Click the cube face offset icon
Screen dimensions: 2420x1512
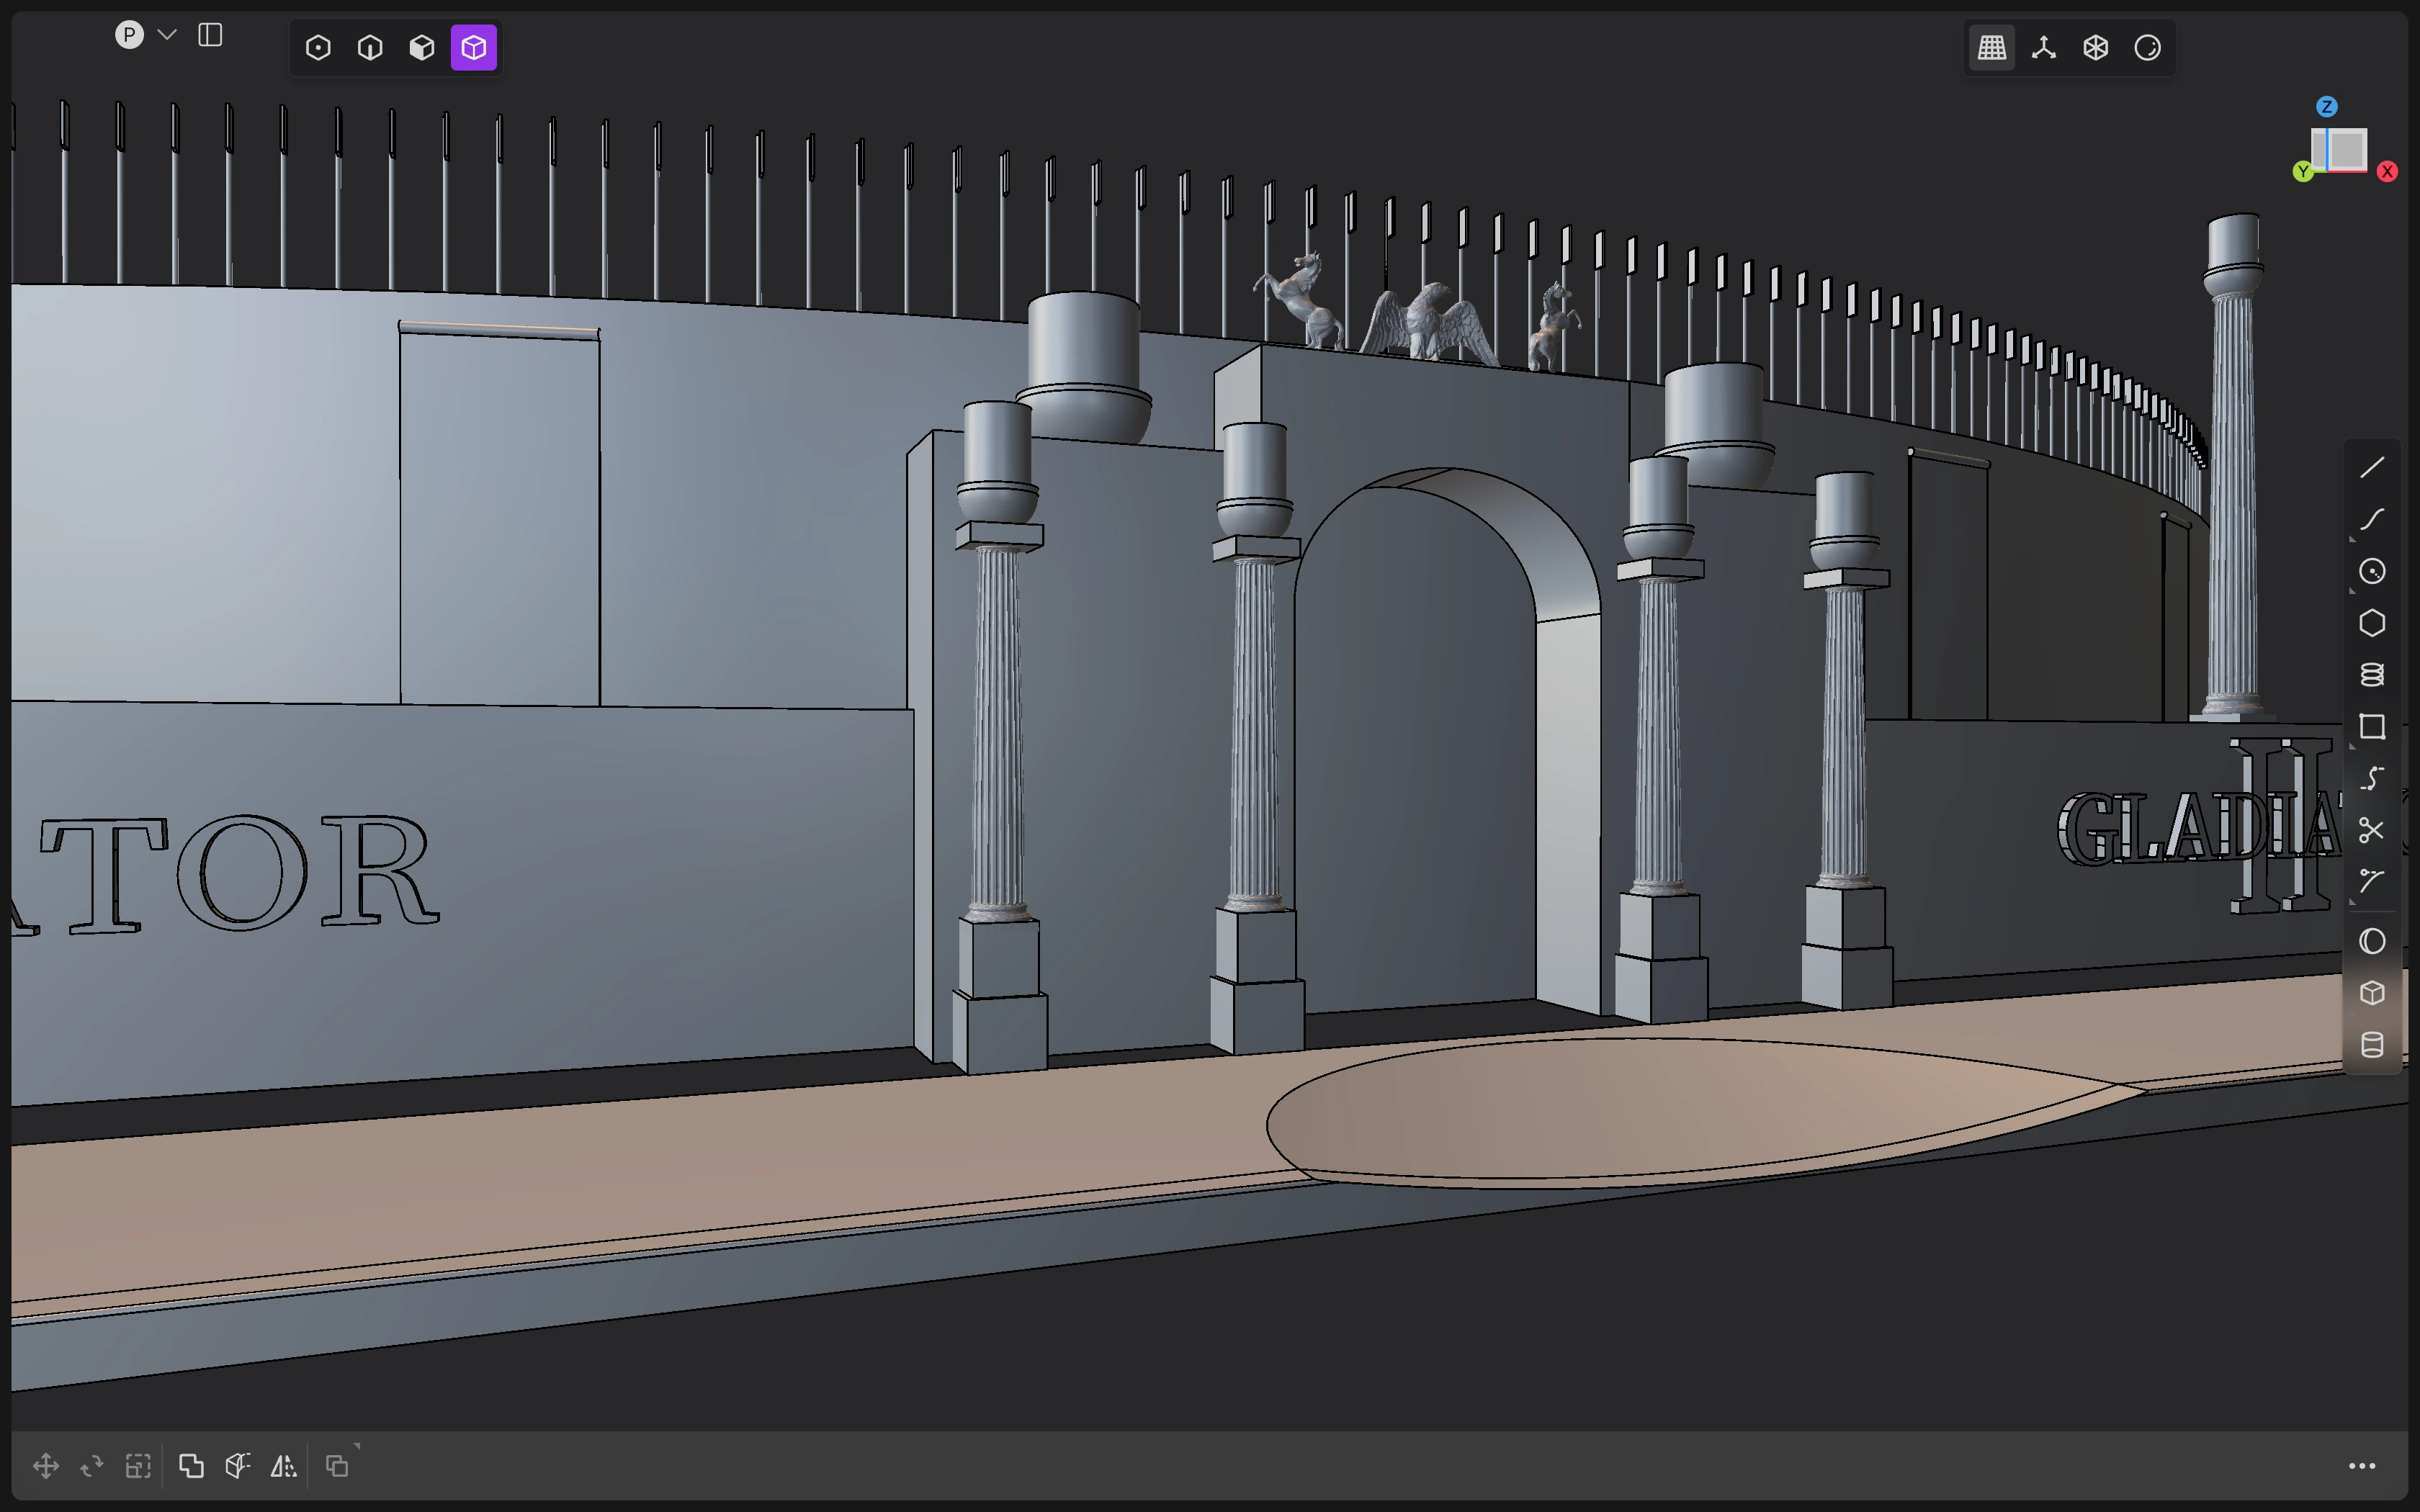pyautogui.click(x=237, y=1466)
